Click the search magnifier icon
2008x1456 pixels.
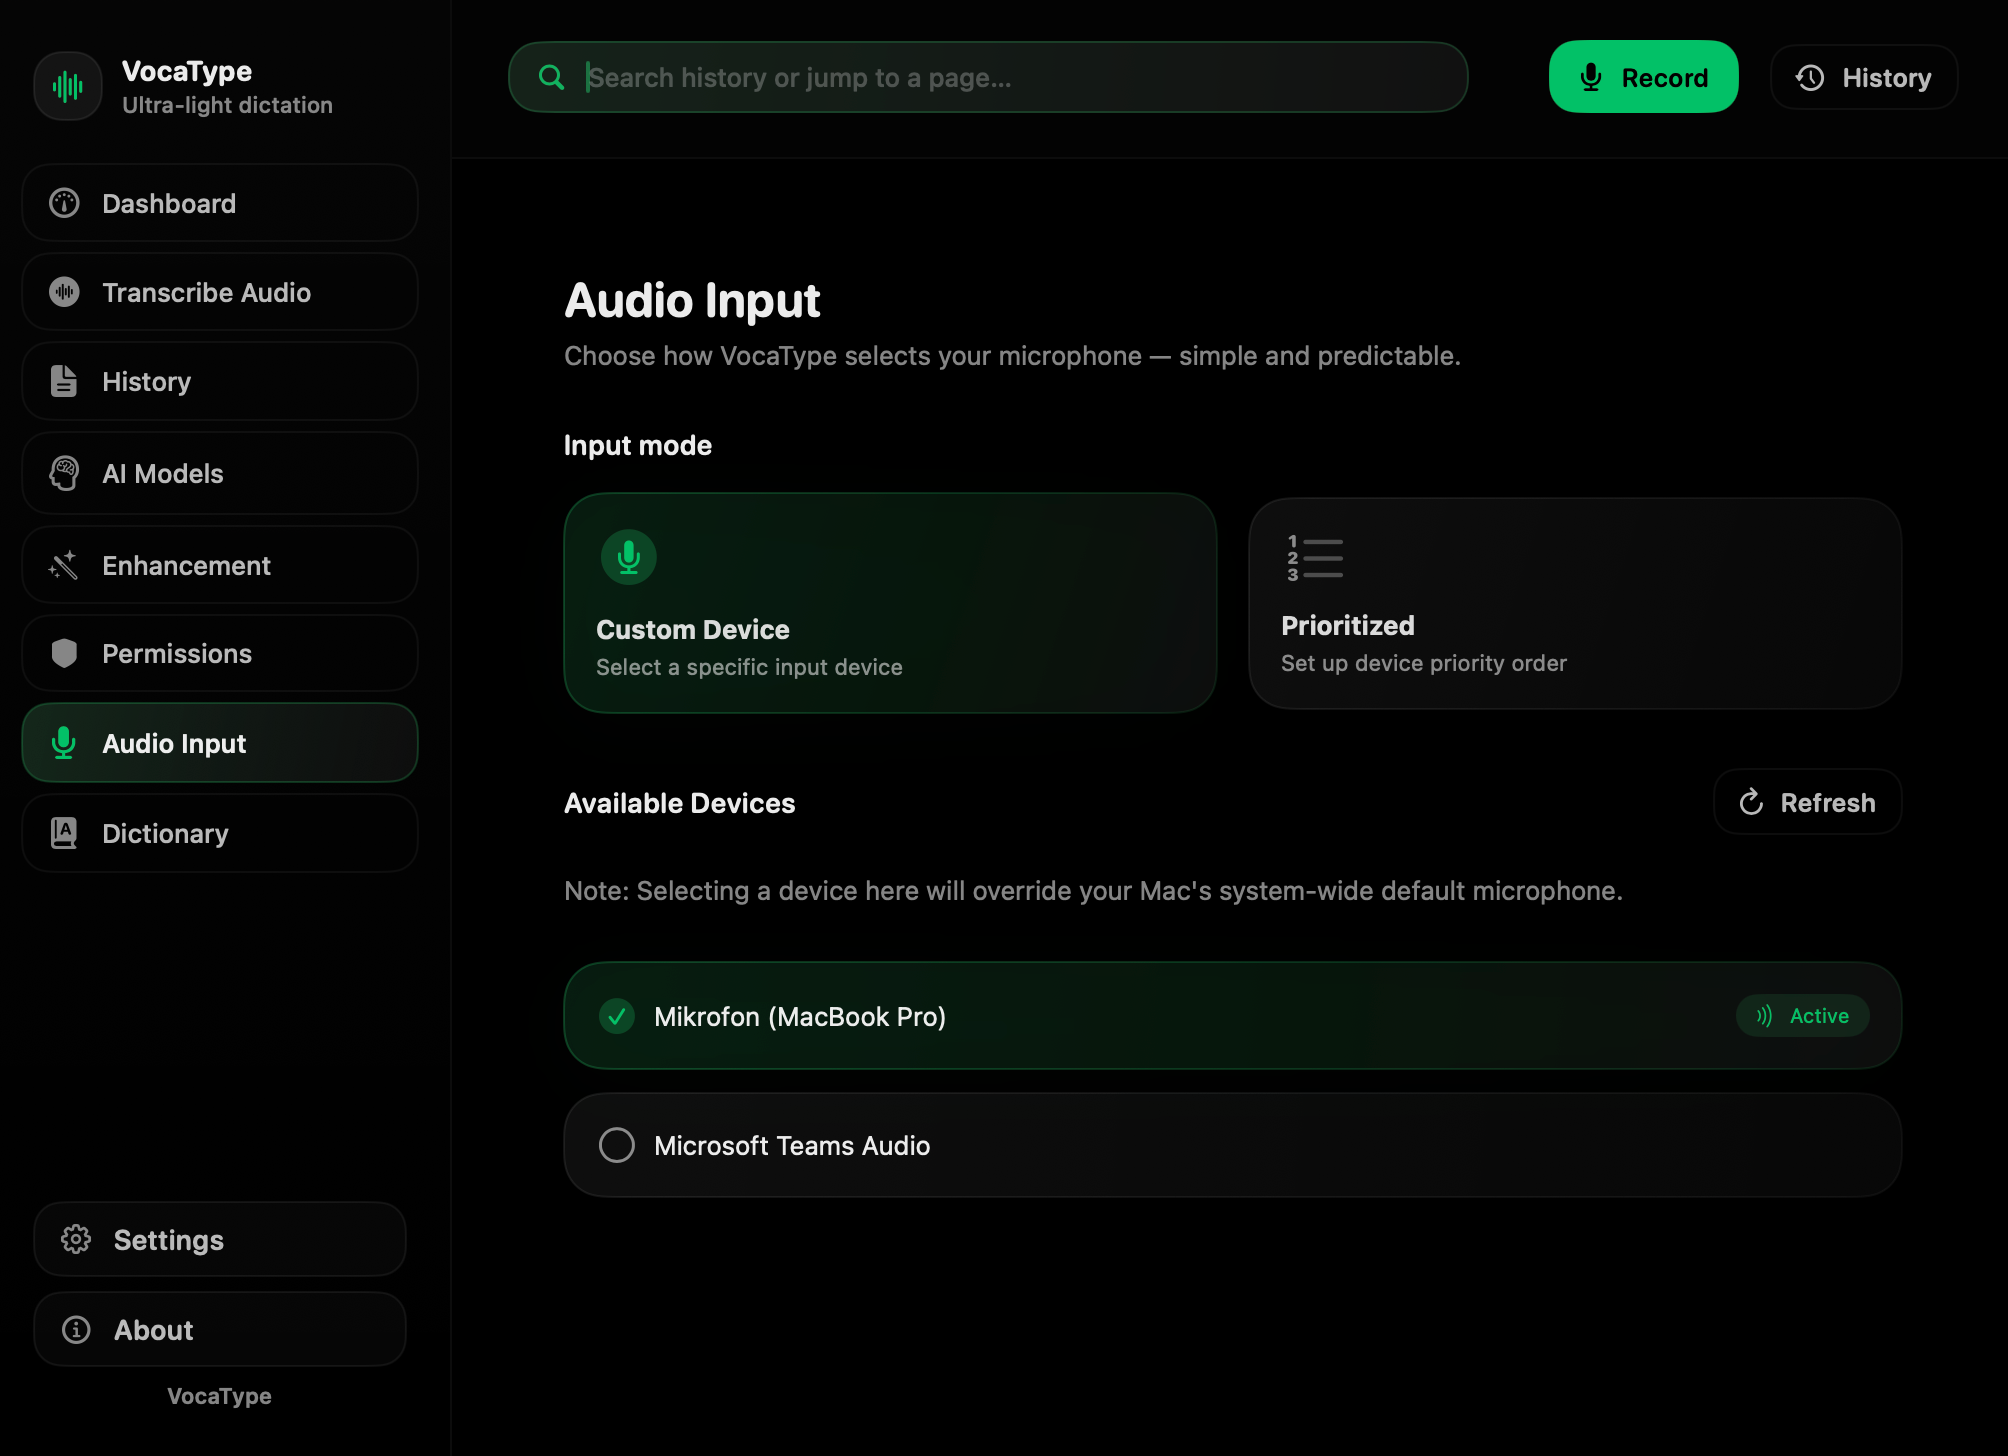(x=551, y=77)
